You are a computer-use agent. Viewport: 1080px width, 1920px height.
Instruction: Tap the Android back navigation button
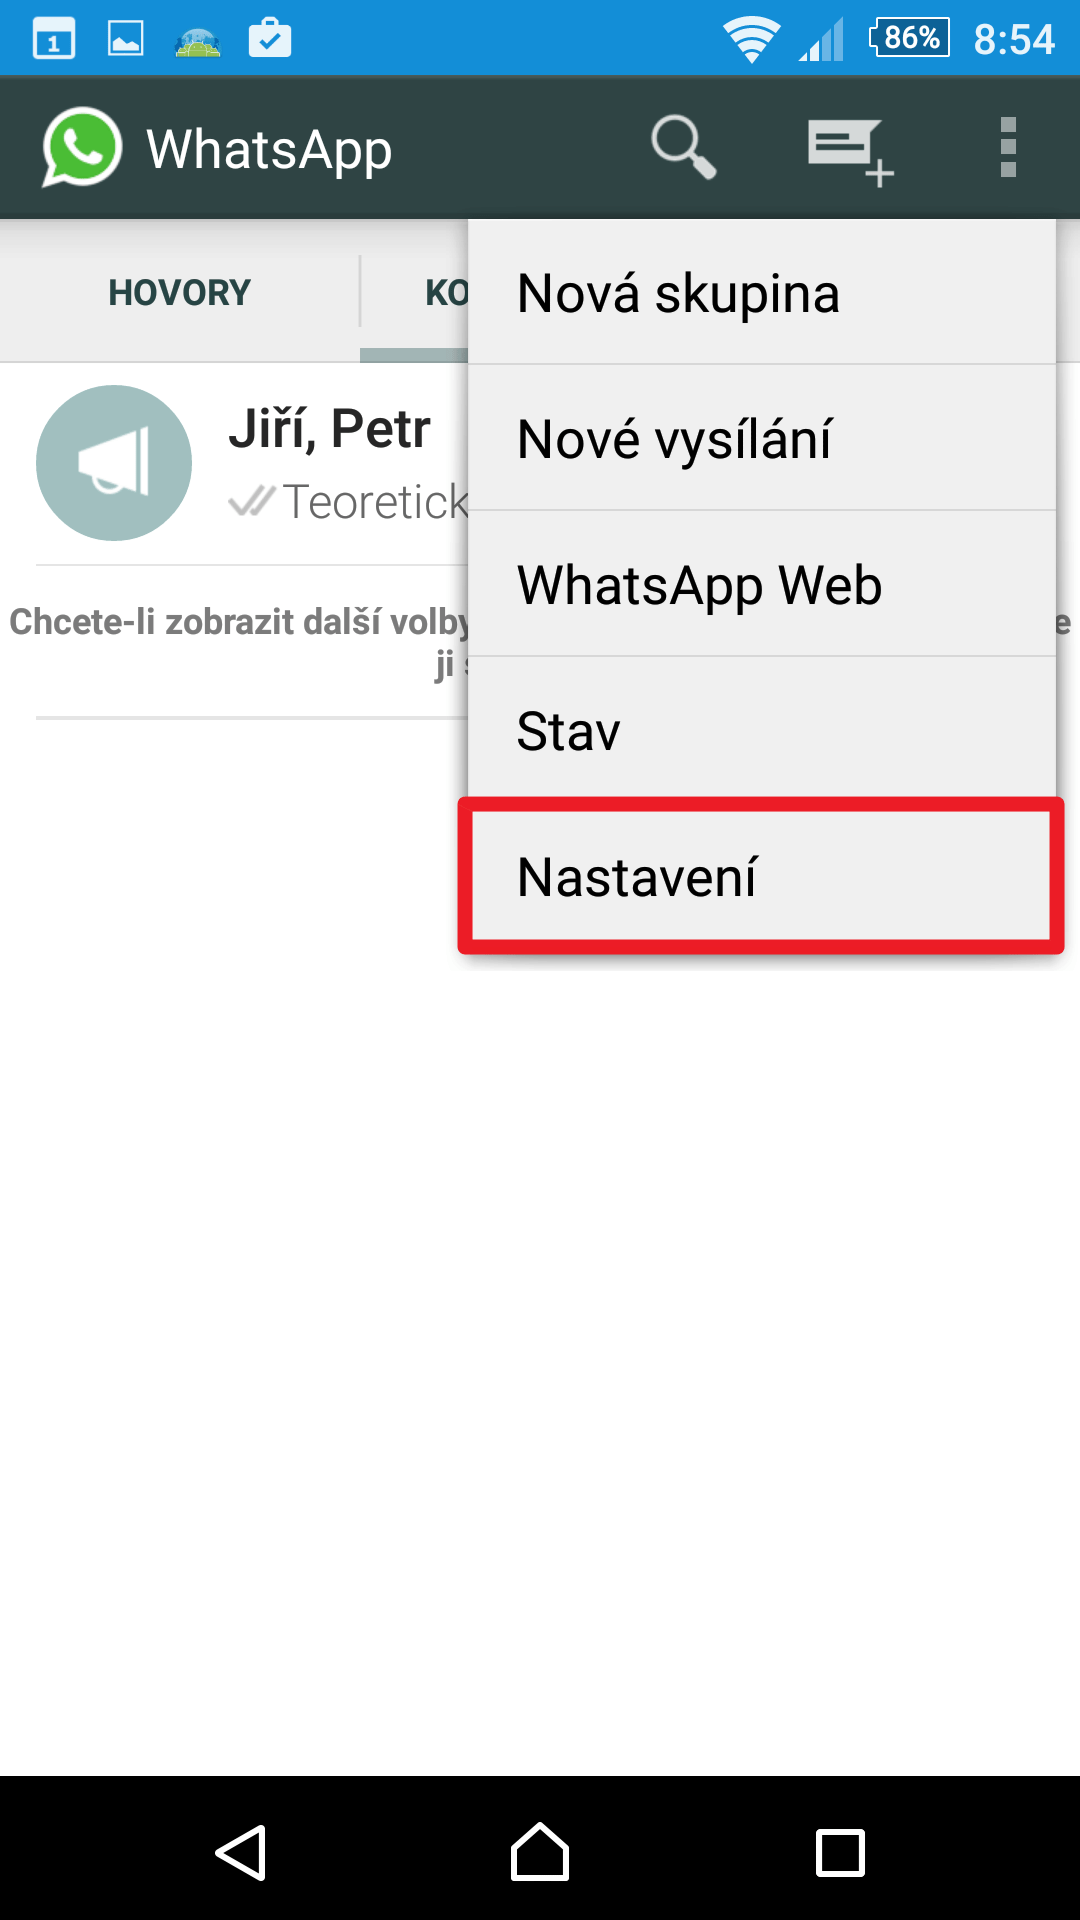(x=240, y=1852)
